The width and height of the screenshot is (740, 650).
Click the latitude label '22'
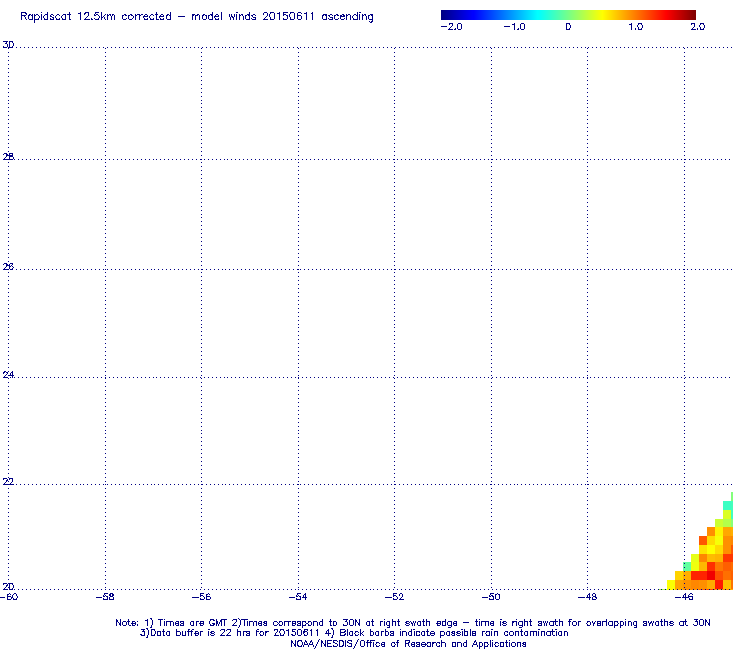click(x=8, y=481)
